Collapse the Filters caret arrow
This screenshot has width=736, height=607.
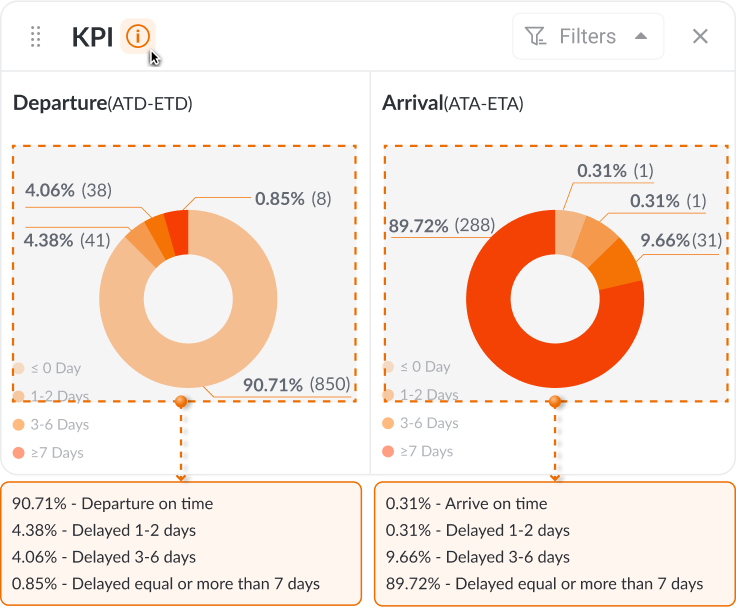pos(641,36)
